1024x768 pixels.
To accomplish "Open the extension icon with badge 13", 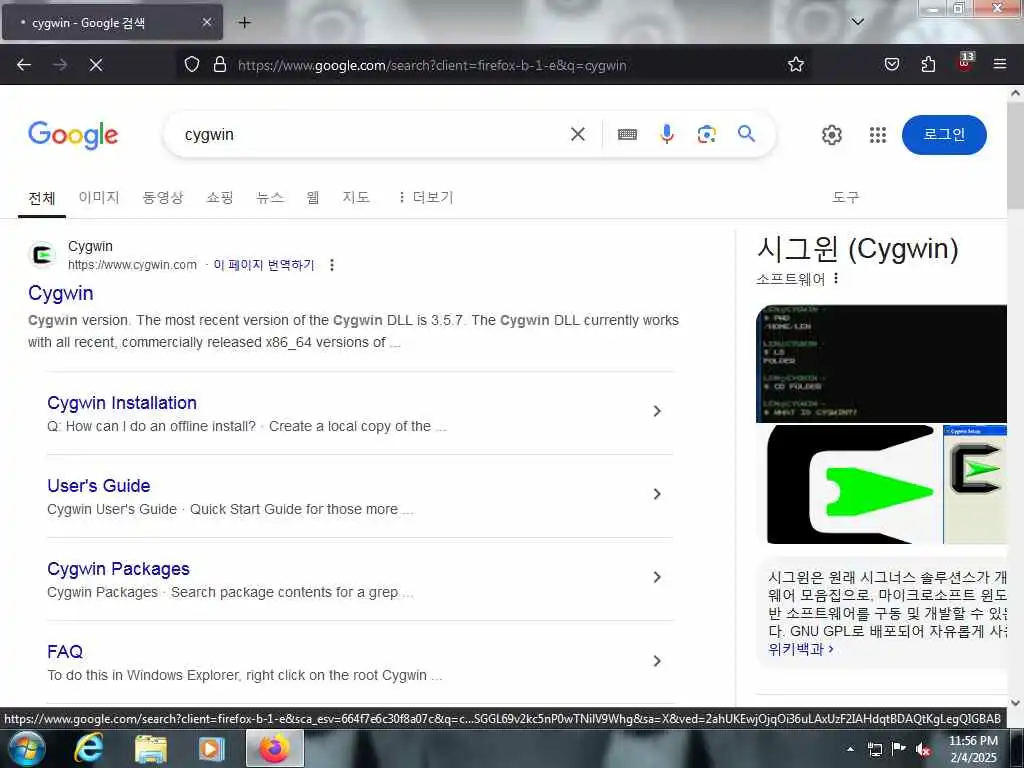I will click(965, 62).
